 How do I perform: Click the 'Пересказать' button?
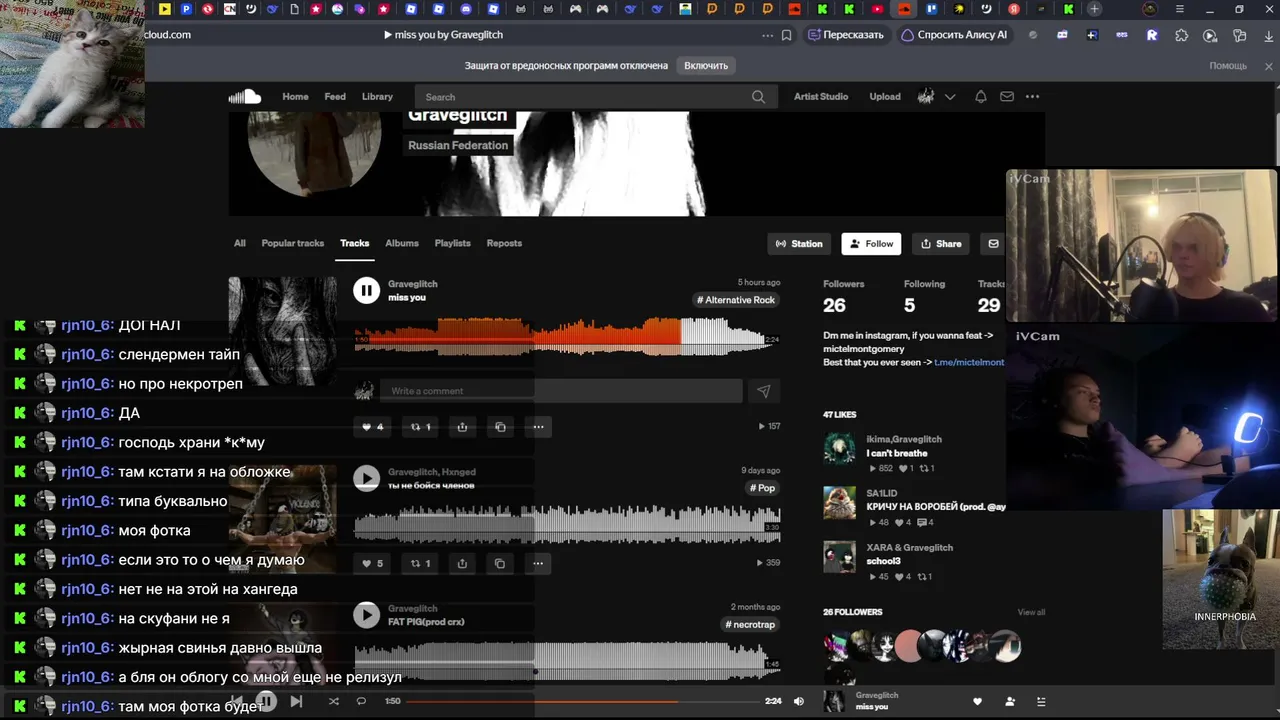(846, 35)
